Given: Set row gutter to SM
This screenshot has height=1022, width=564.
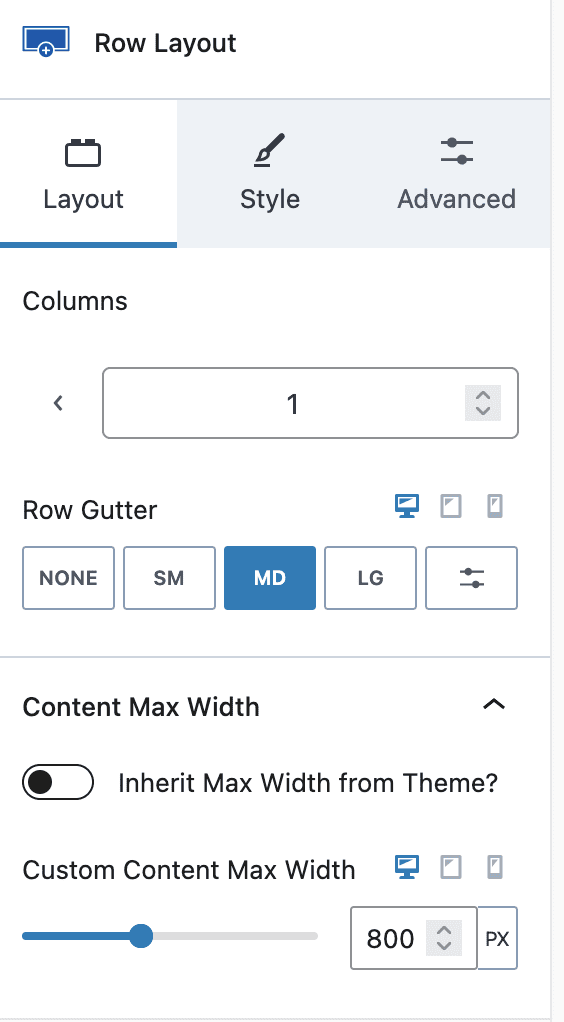Looking at the screenshot, I should coord(170,578).
